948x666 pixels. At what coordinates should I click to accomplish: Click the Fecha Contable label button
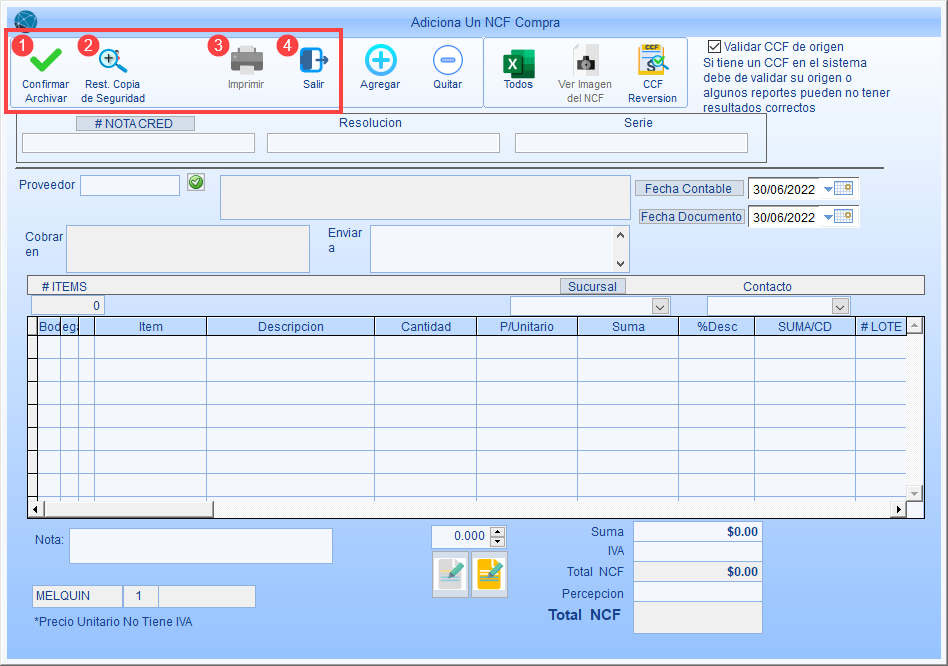(x=689, y=189)
